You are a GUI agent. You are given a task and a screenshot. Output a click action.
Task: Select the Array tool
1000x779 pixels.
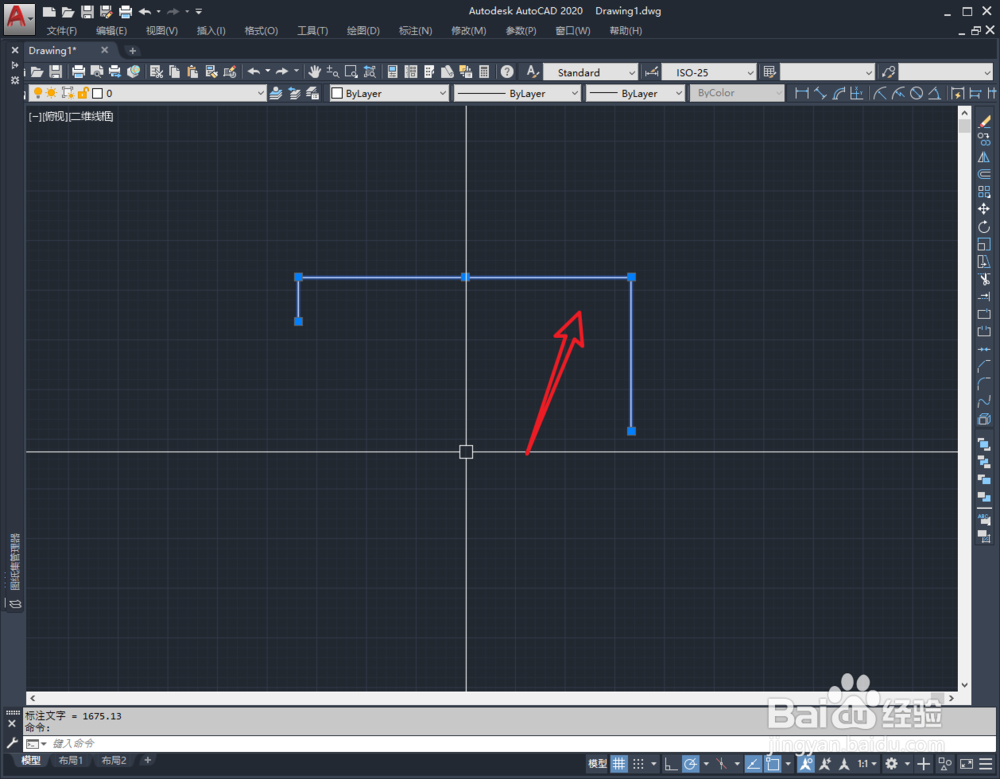coord(984,191)
